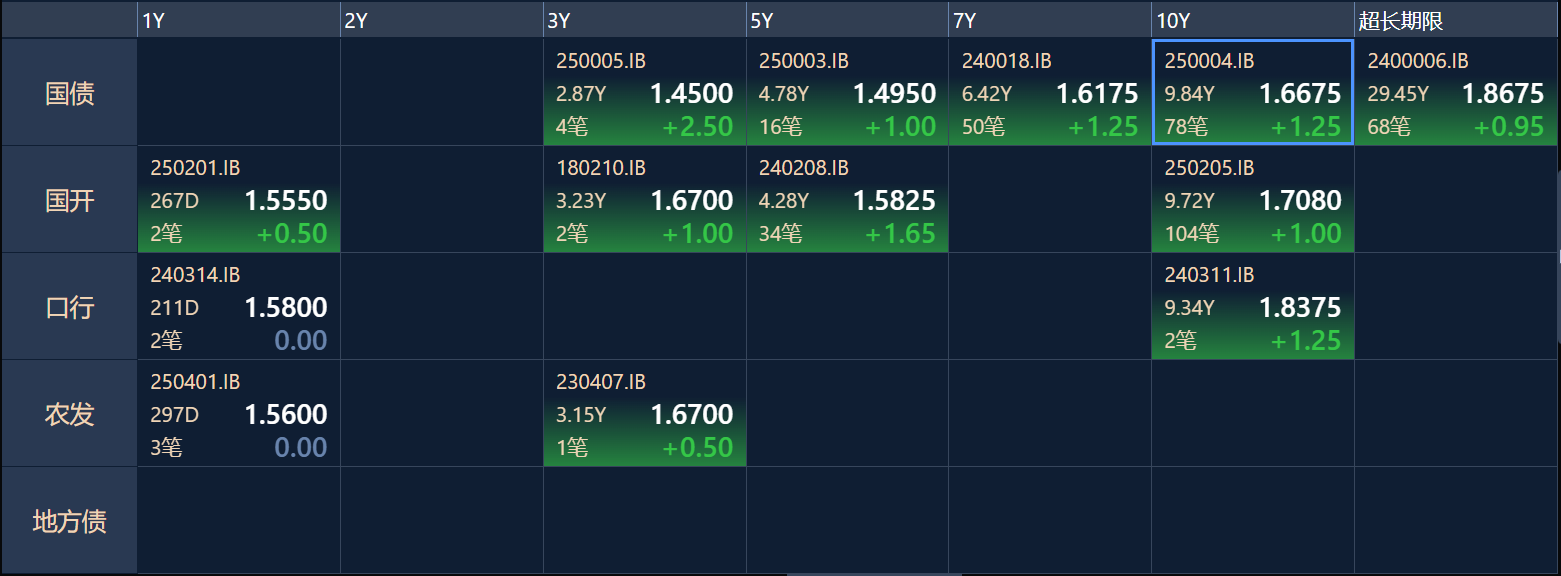Select the 250205.IB 10Y cell

[x=1252, y=200]
